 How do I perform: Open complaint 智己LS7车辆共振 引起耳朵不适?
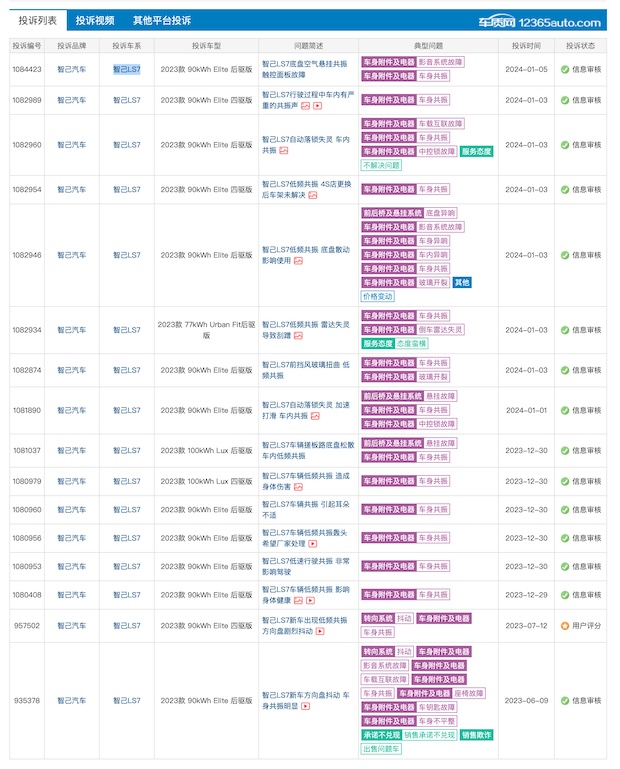point(306,510)
